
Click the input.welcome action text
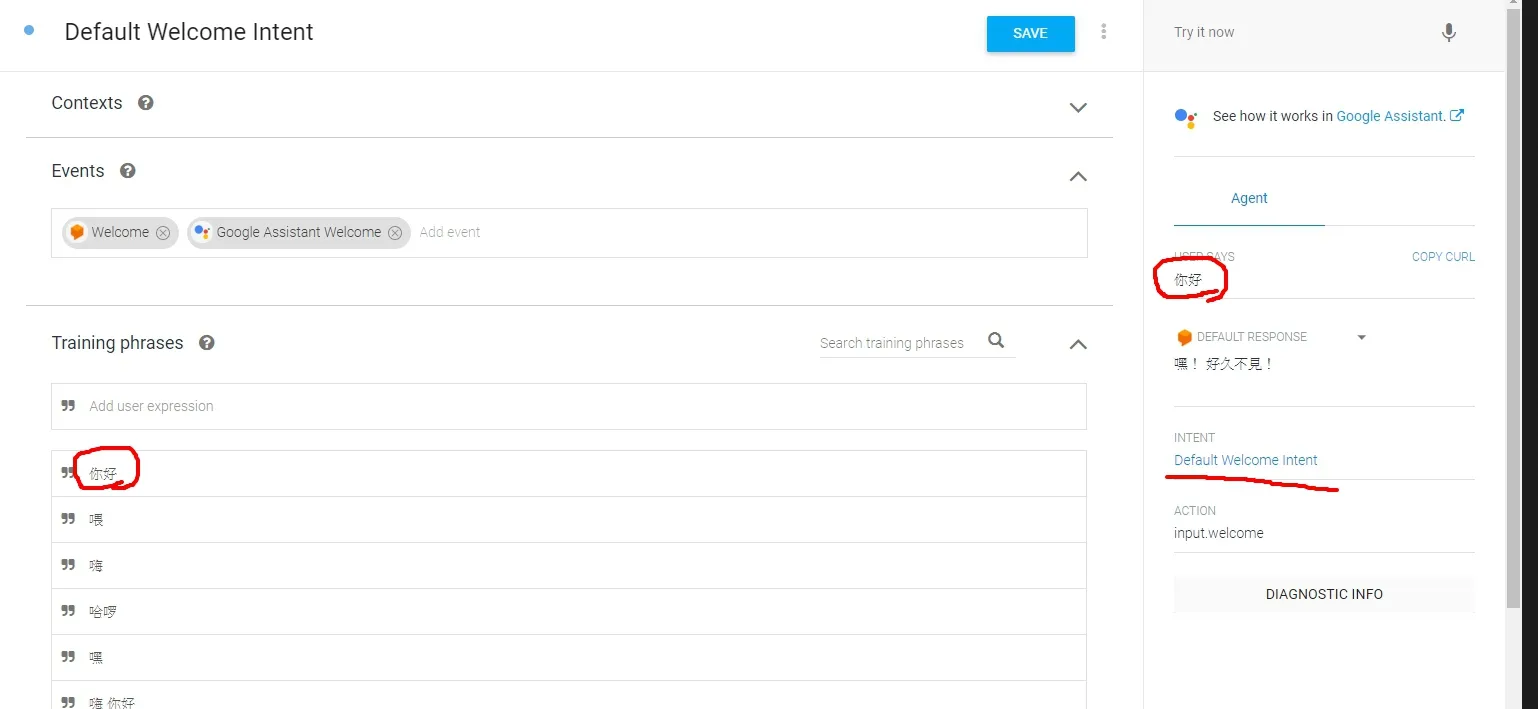coord(1219,533)
